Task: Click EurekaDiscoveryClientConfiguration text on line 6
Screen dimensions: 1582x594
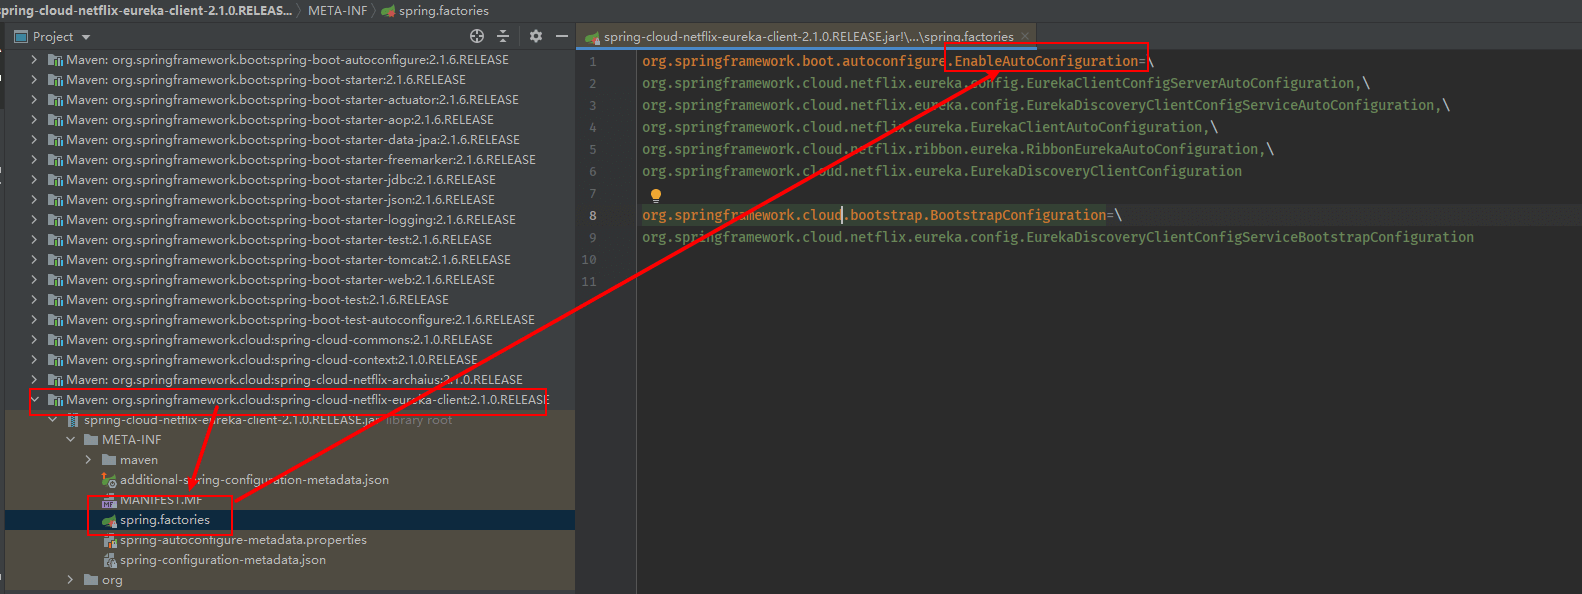Action: [x=1106, y=171]
